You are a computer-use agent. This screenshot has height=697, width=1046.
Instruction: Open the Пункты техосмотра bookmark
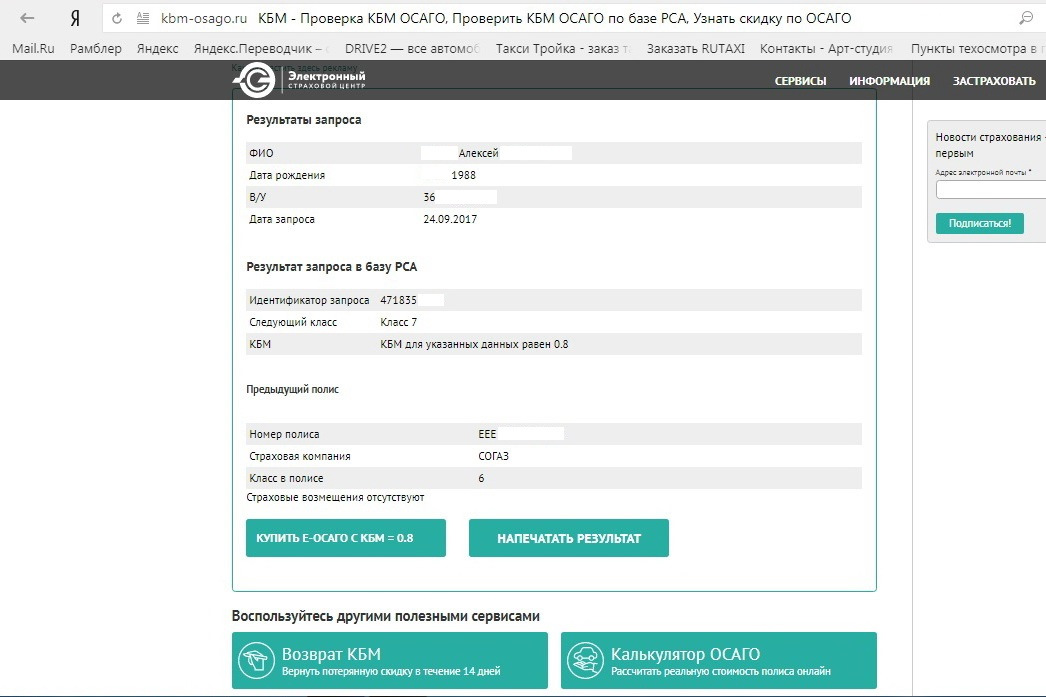point(978,49)
